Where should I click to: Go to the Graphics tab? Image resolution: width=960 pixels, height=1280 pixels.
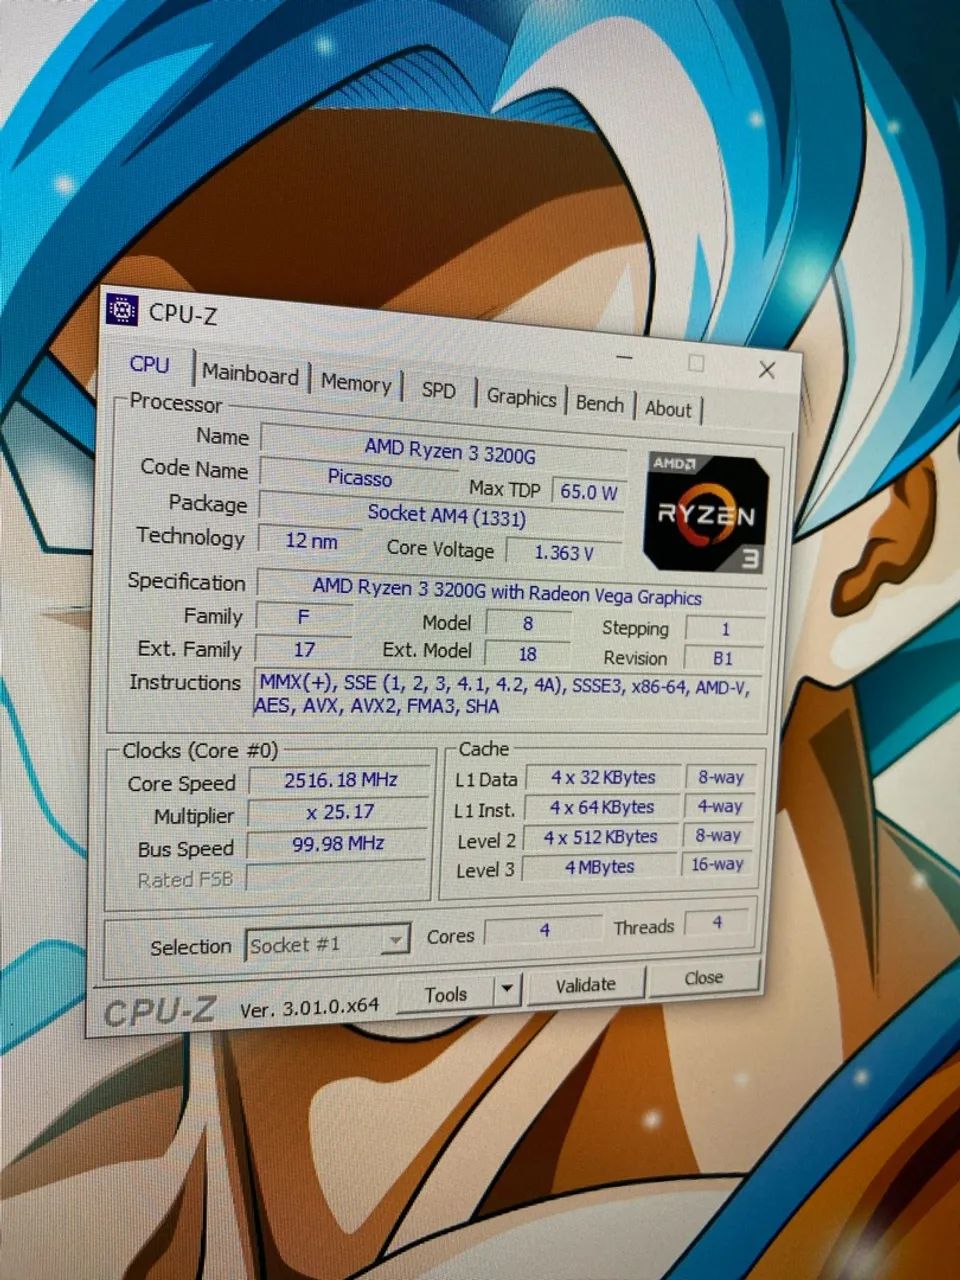(x=521, y=397)
